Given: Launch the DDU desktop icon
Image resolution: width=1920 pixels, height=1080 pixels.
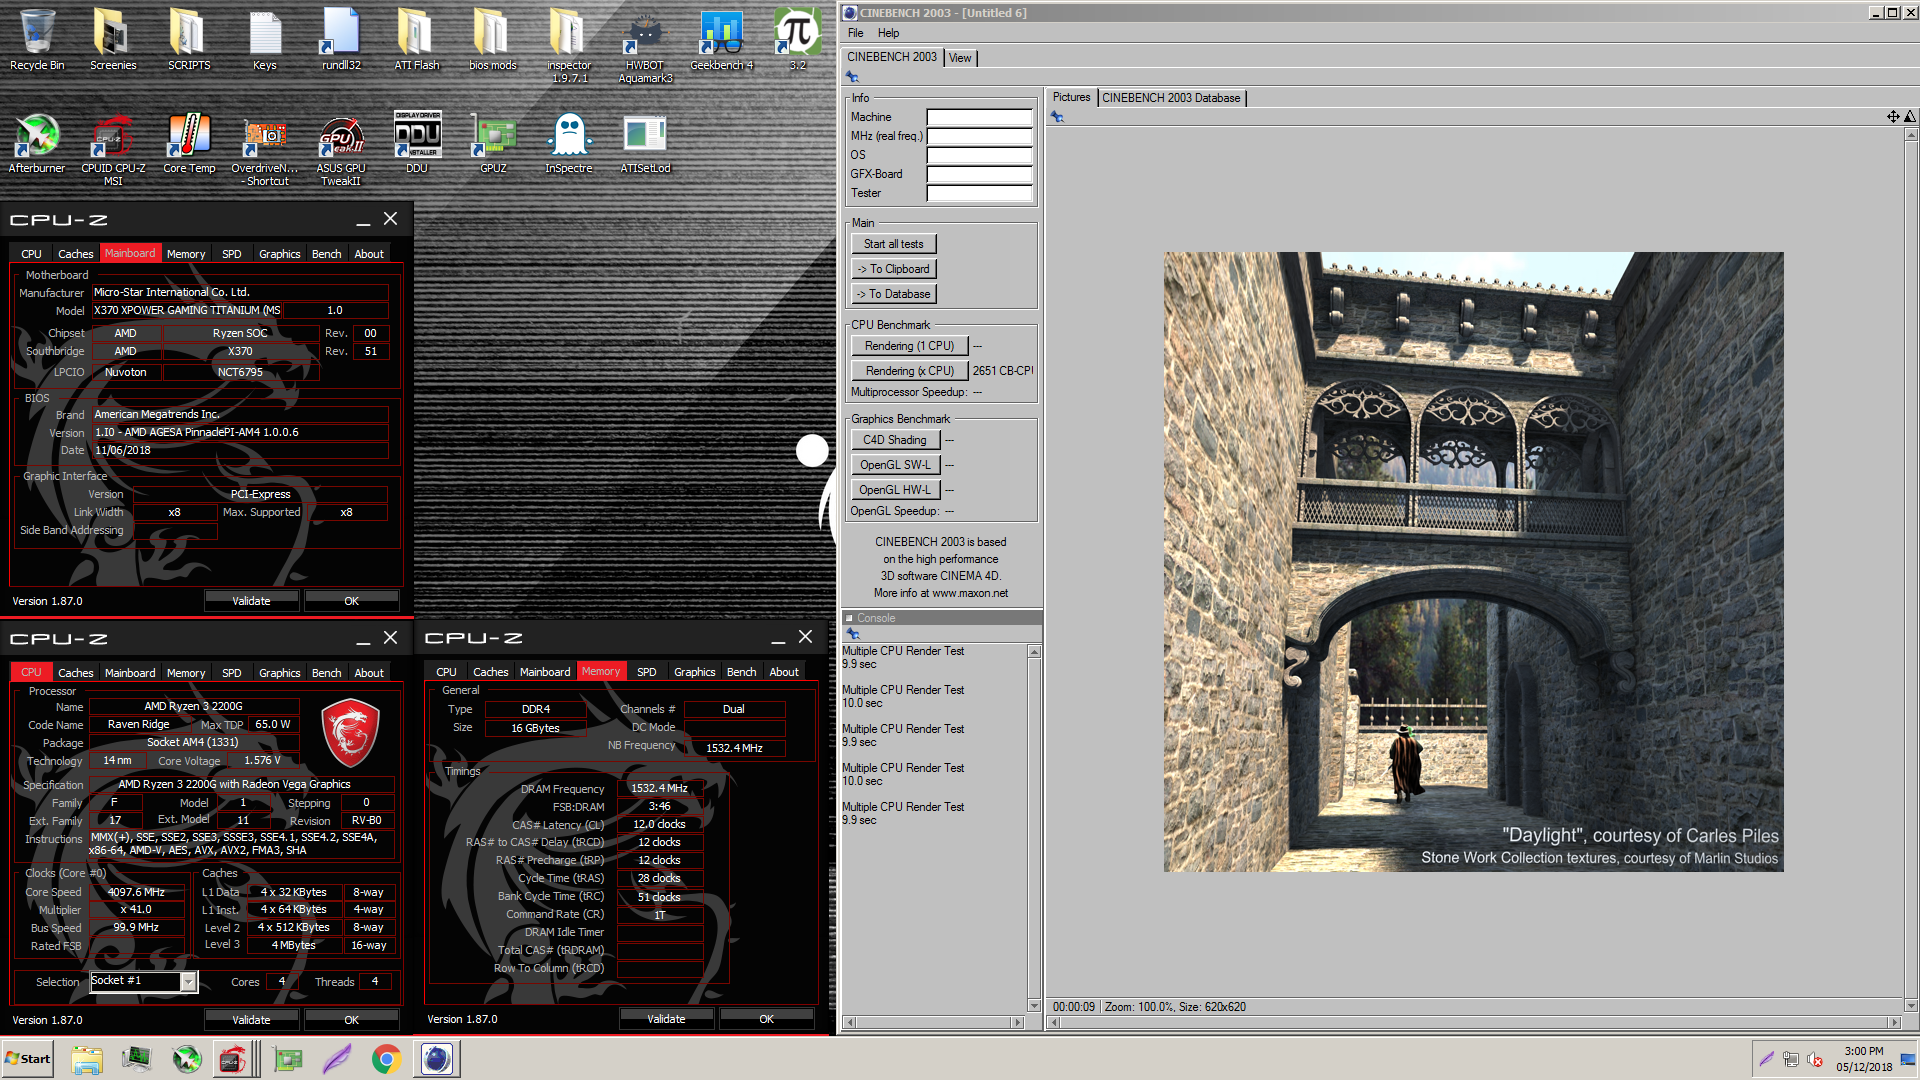Looking at the screenshot, I should pos(417,142).
